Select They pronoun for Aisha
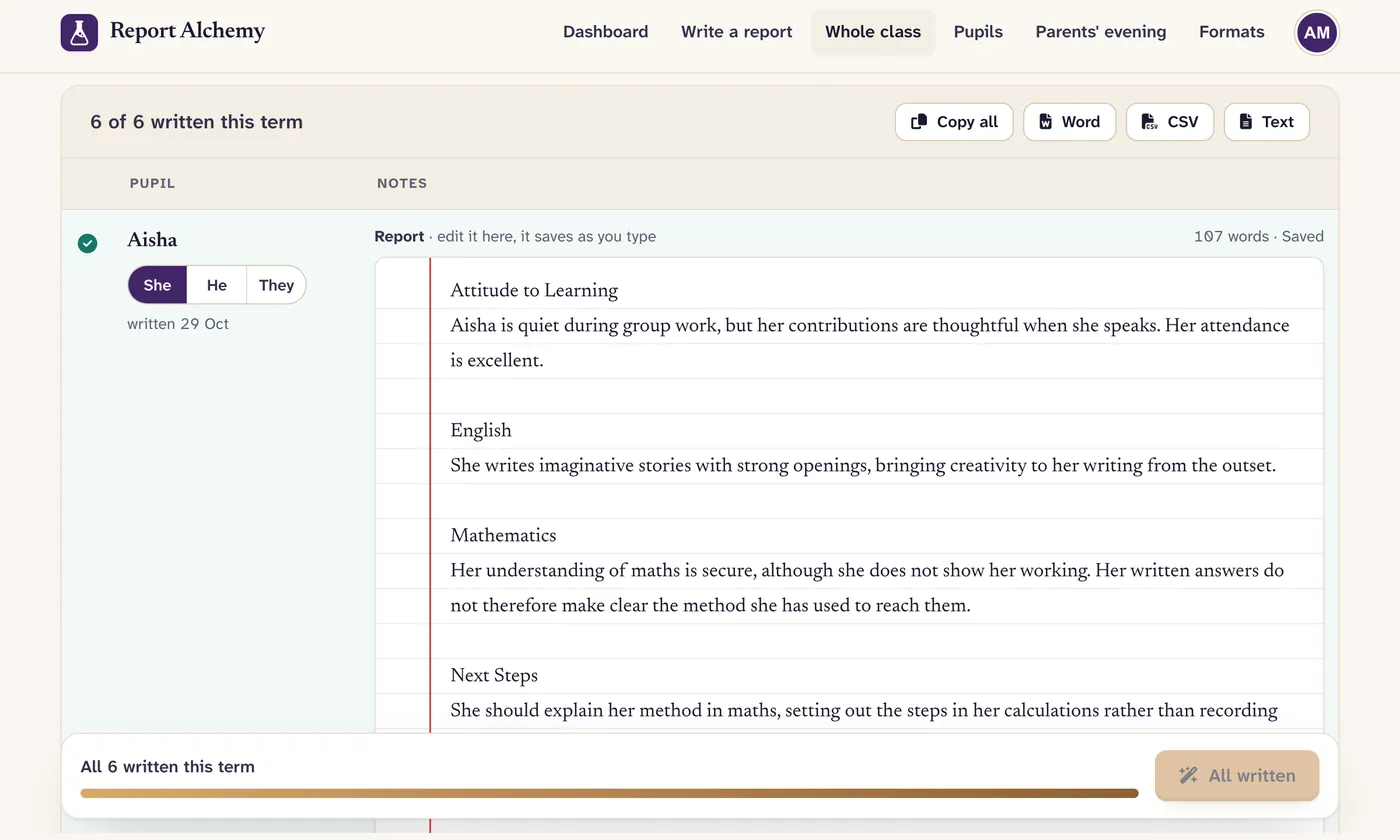 (276, 285)
